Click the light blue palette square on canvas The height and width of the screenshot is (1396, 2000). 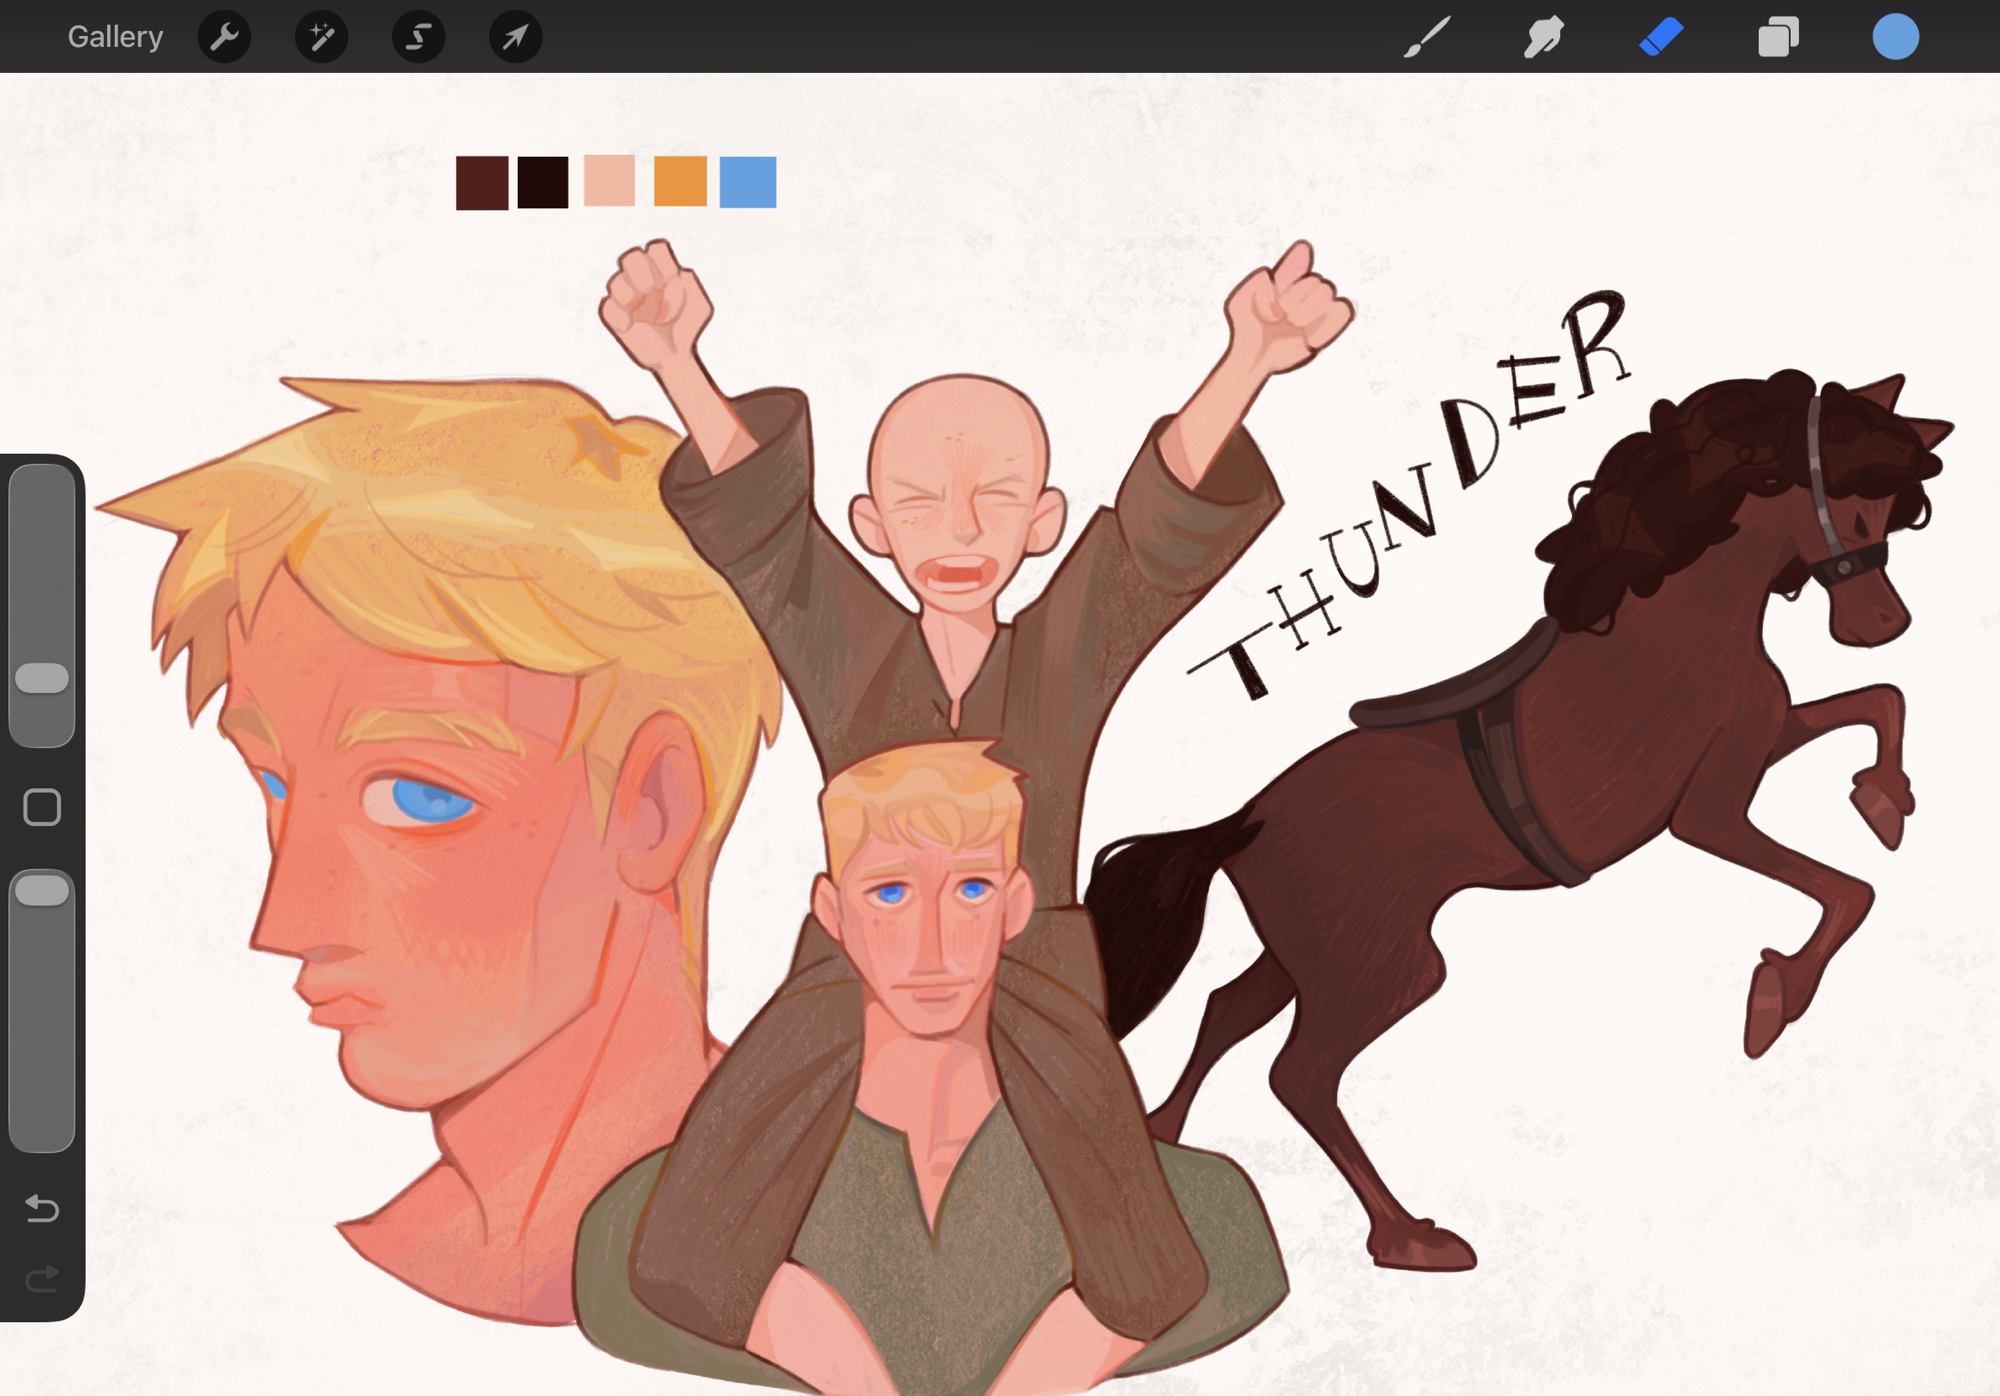748,182
